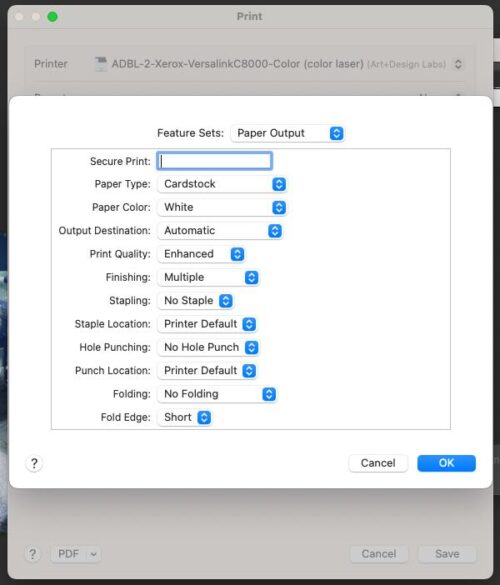500x585 pixels.
Task: Open the Staple Location Printer Default menu
Action: coord(207,324)
